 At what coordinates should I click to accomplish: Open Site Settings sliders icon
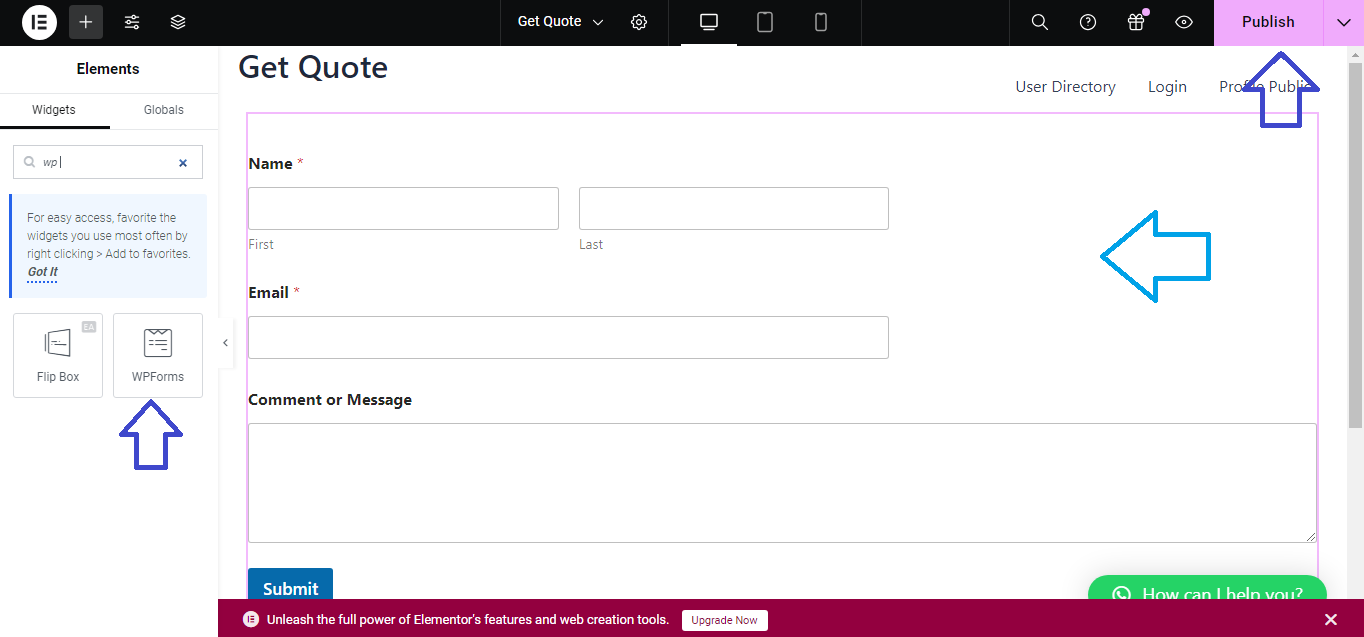(x=132, y=22)
